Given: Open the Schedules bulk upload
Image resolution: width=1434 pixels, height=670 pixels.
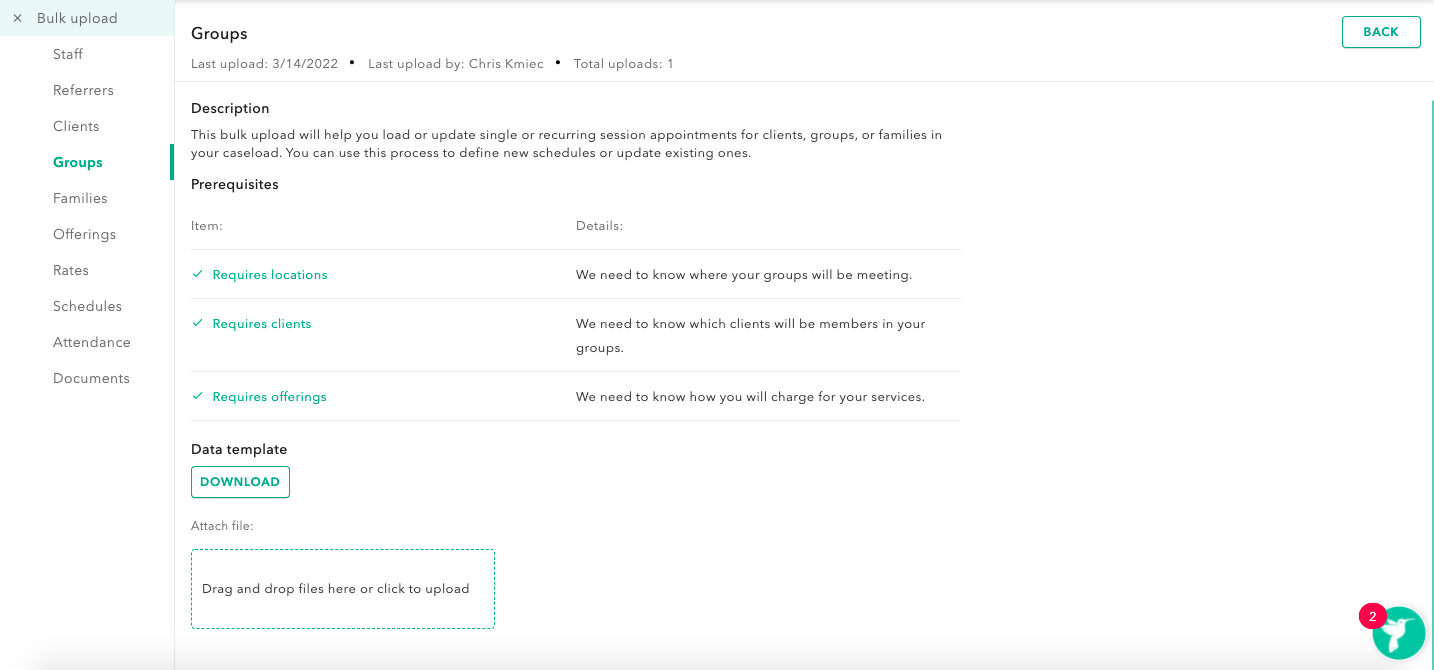Looking at the screenshot, I should pos(87,306).
